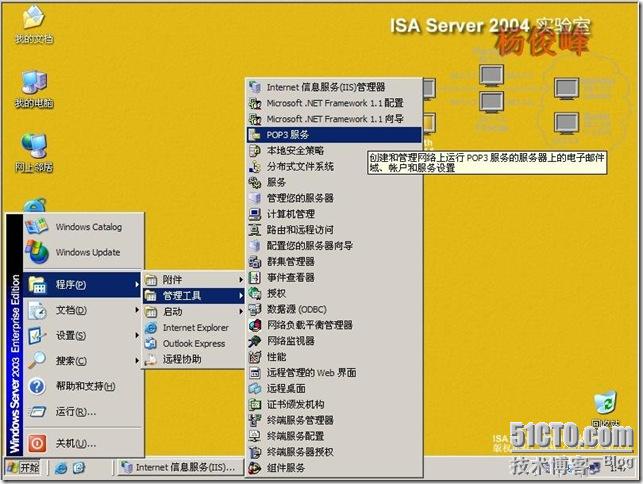
Task: Select the POP3 服务 menu entry
Action: [334, 135]
